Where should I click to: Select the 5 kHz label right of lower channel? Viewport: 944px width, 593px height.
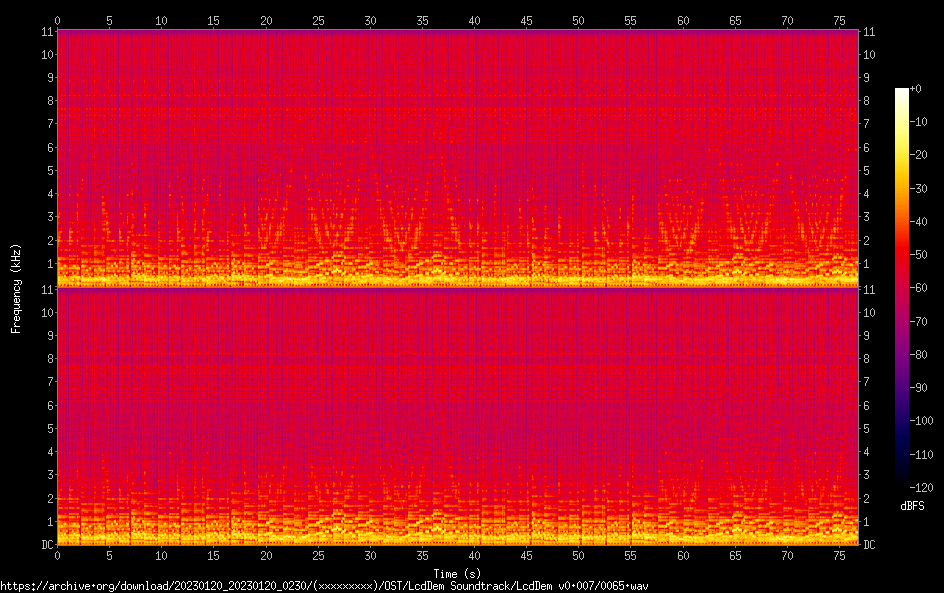[868, 428]
